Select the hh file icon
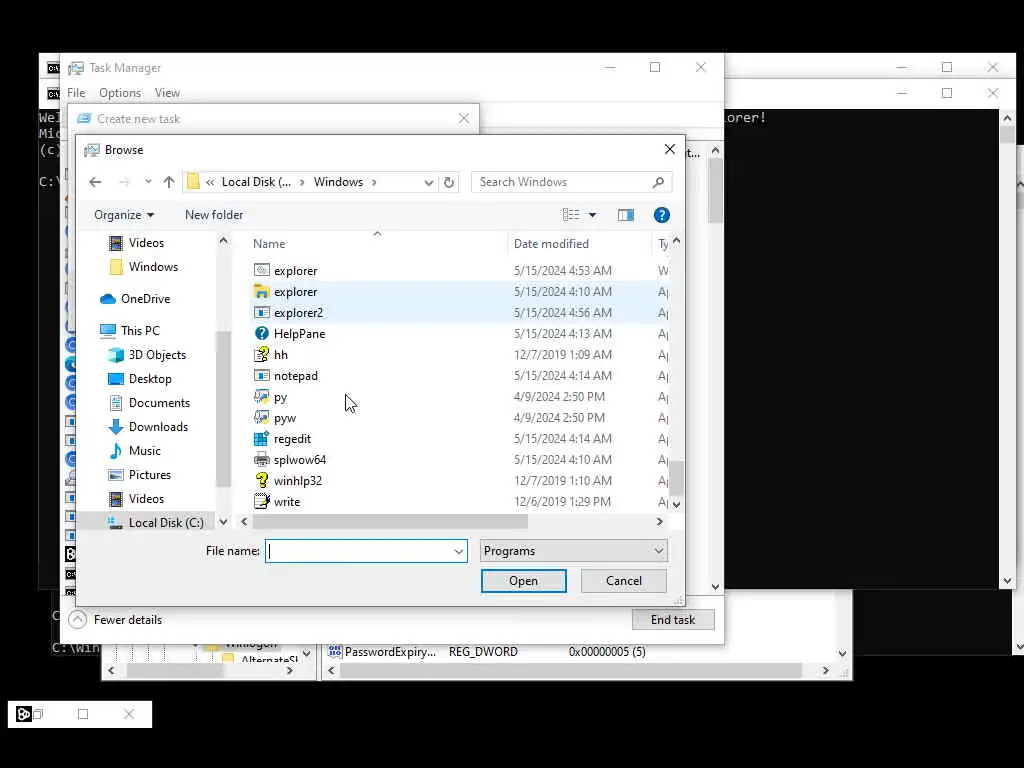This screenshot has width=1024, height=768. [261, 355]
